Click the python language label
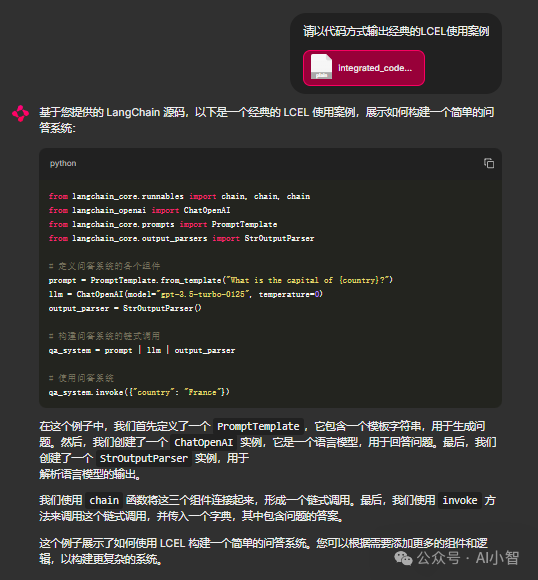 point(63,163)
